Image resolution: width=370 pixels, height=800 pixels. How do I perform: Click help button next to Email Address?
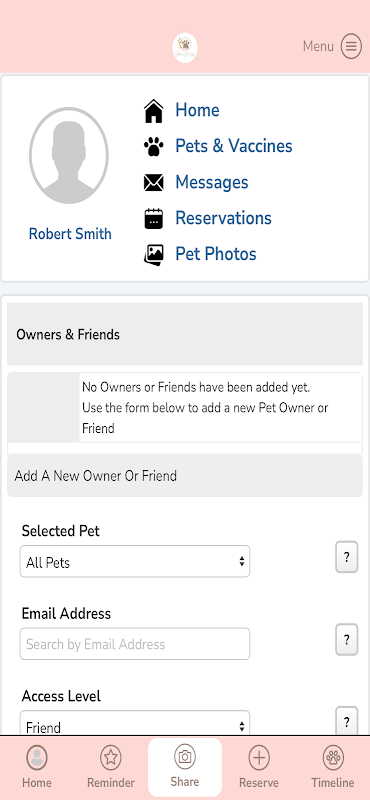[x=347, y=640]
